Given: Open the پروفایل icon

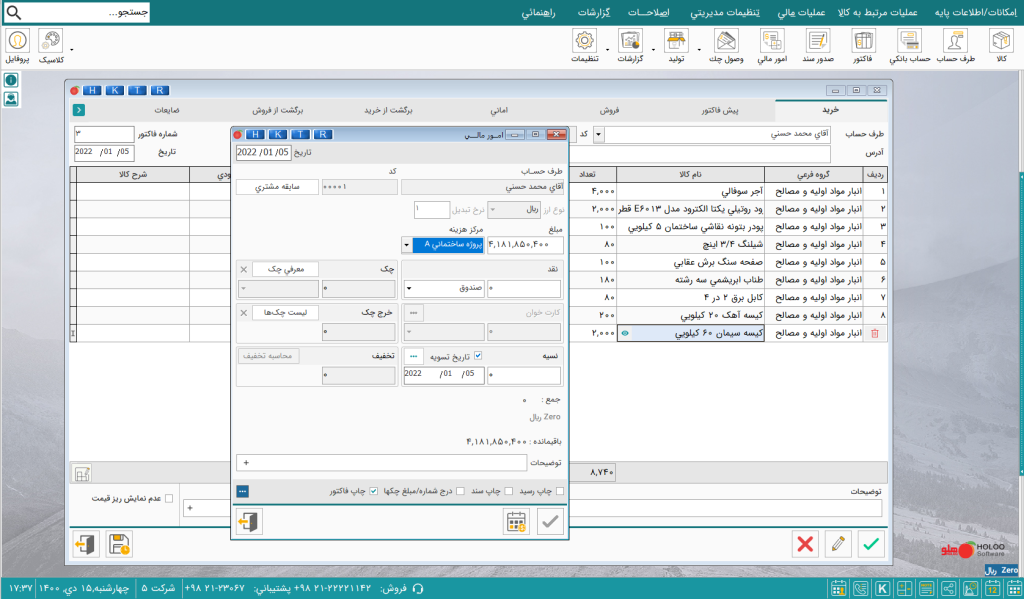Looking at the screenshot, I should [18, 46].
